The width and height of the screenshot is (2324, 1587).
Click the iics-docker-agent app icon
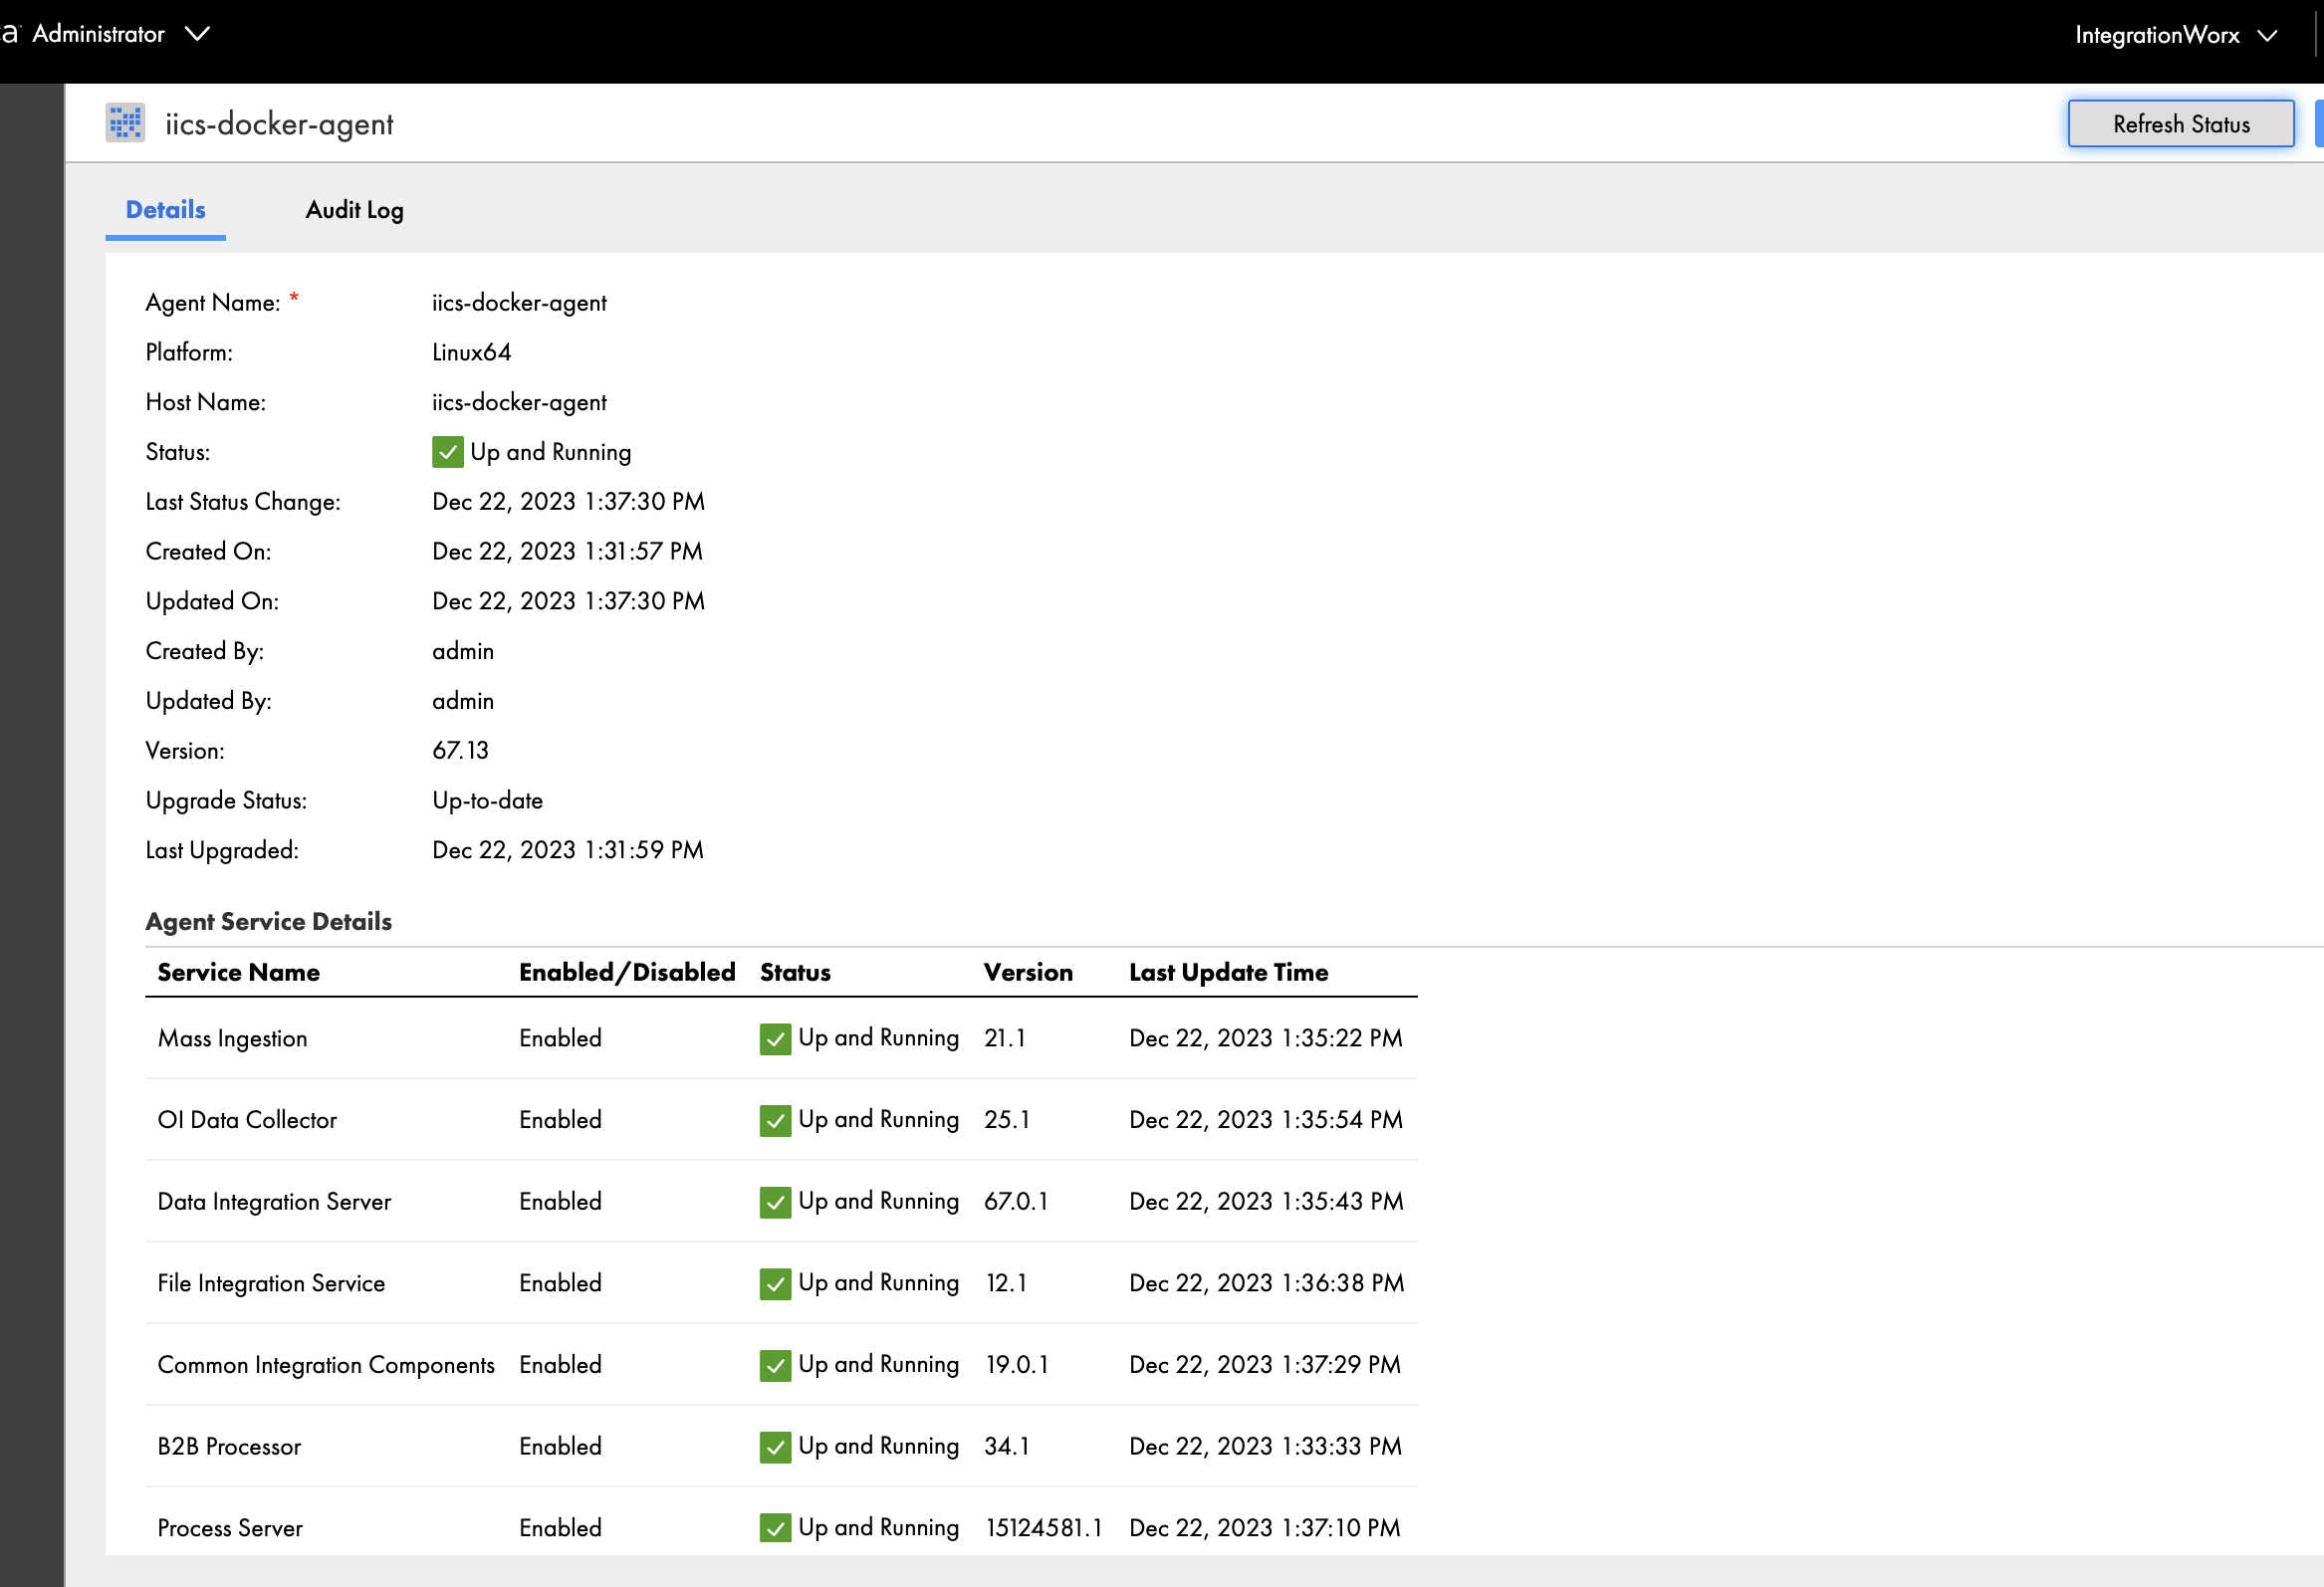coord(125,121)
